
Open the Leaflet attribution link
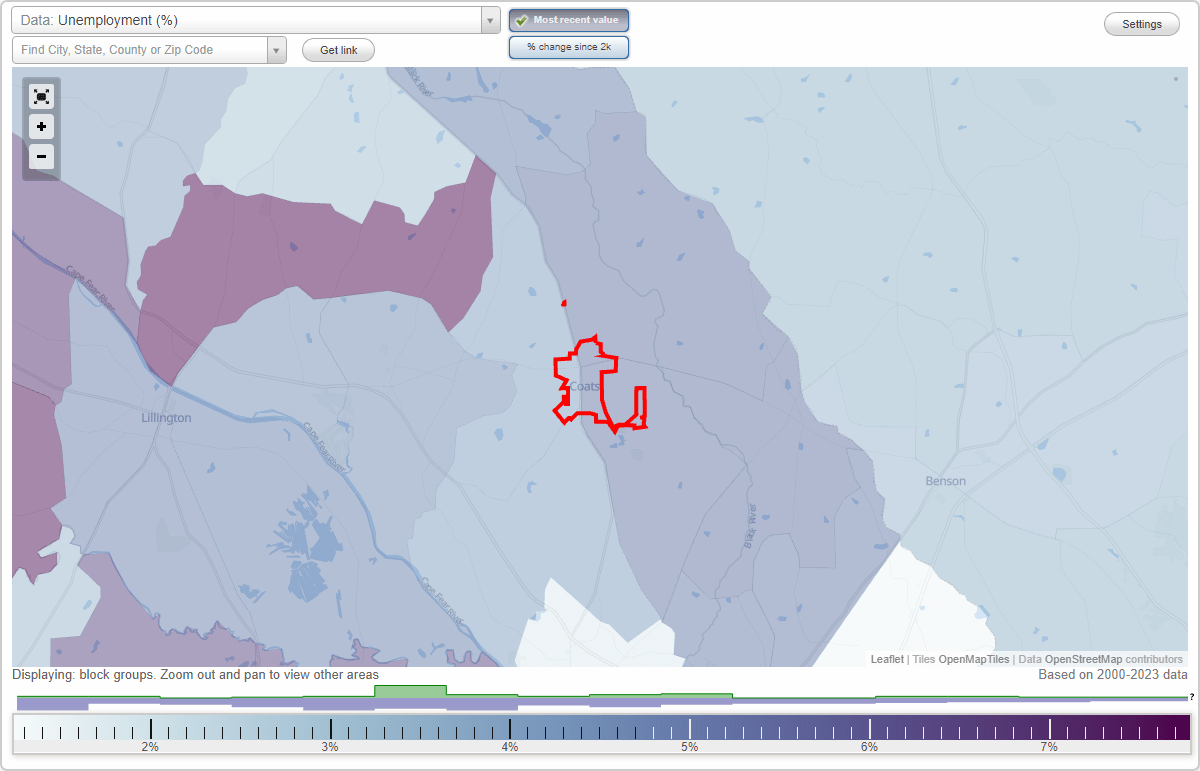click(887, 659)
